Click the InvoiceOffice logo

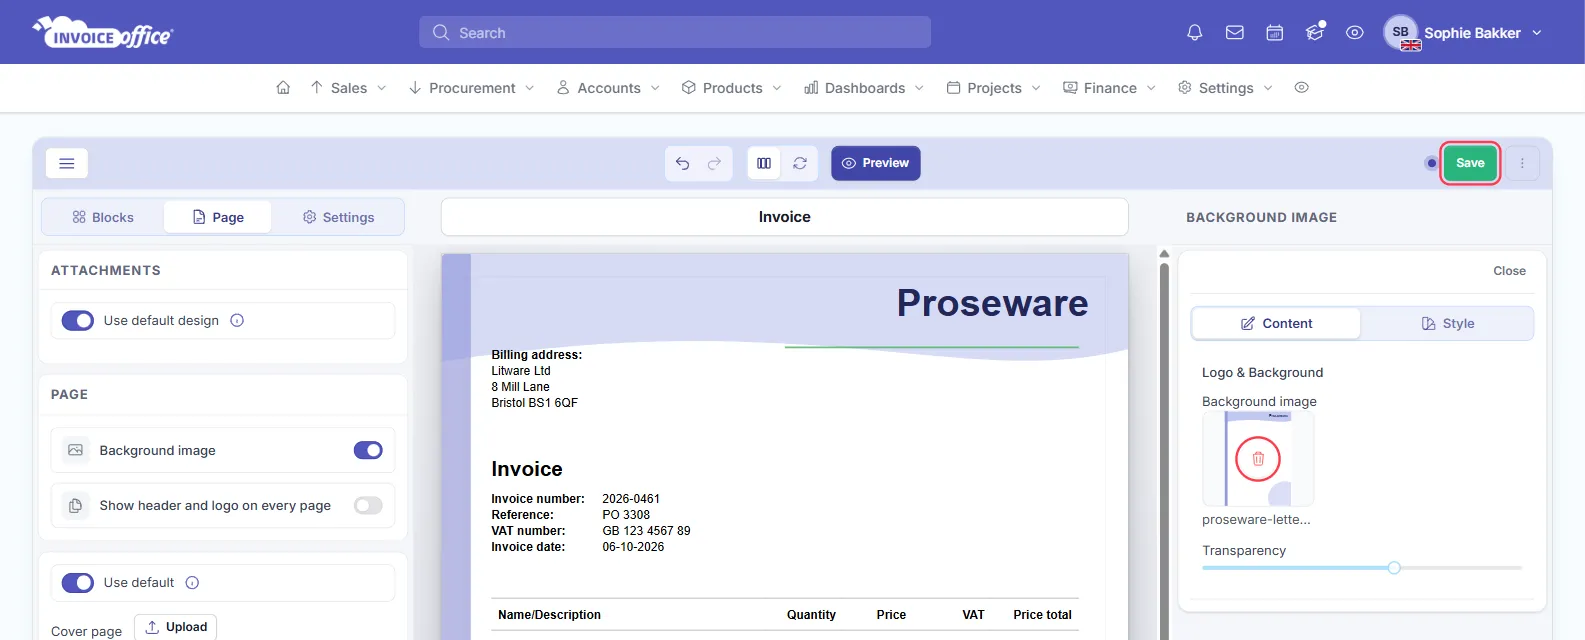(x=103, y=33)
